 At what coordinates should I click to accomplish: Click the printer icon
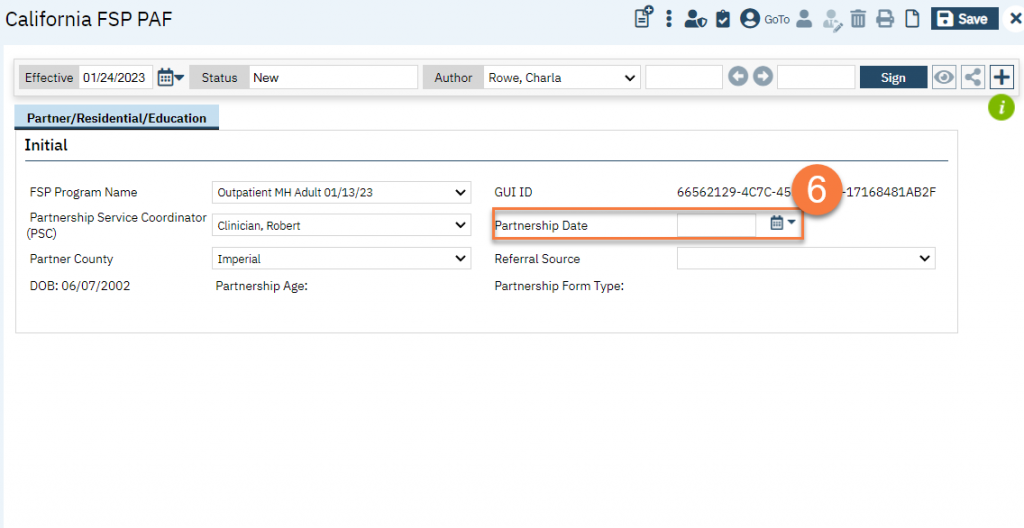click(x=885, y=19)
